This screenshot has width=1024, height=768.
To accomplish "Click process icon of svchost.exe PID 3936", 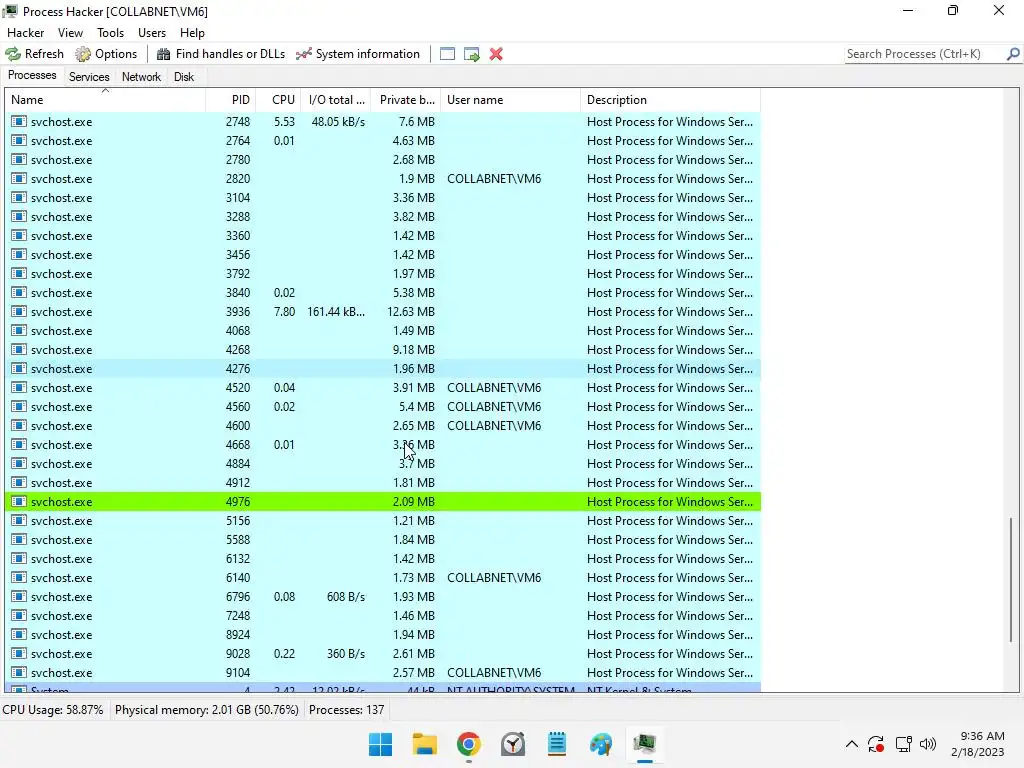I will [19, 312].
